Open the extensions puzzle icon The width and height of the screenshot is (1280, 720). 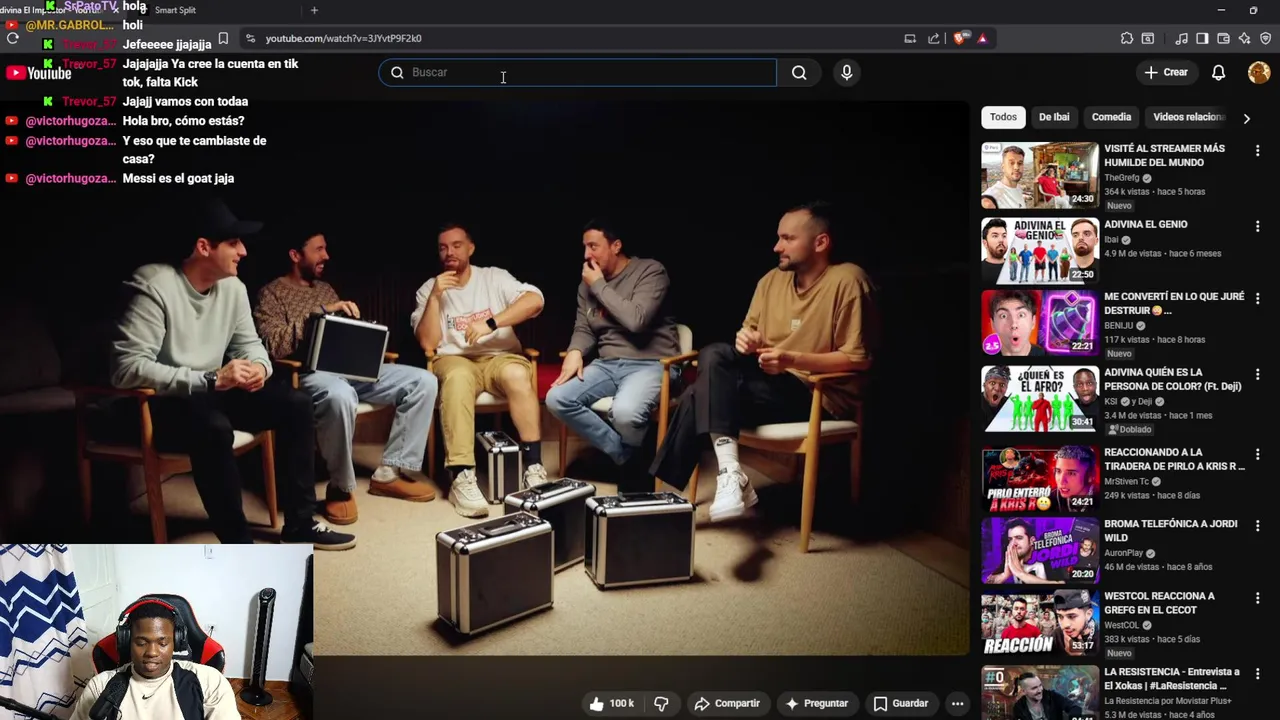[1127, 38]
